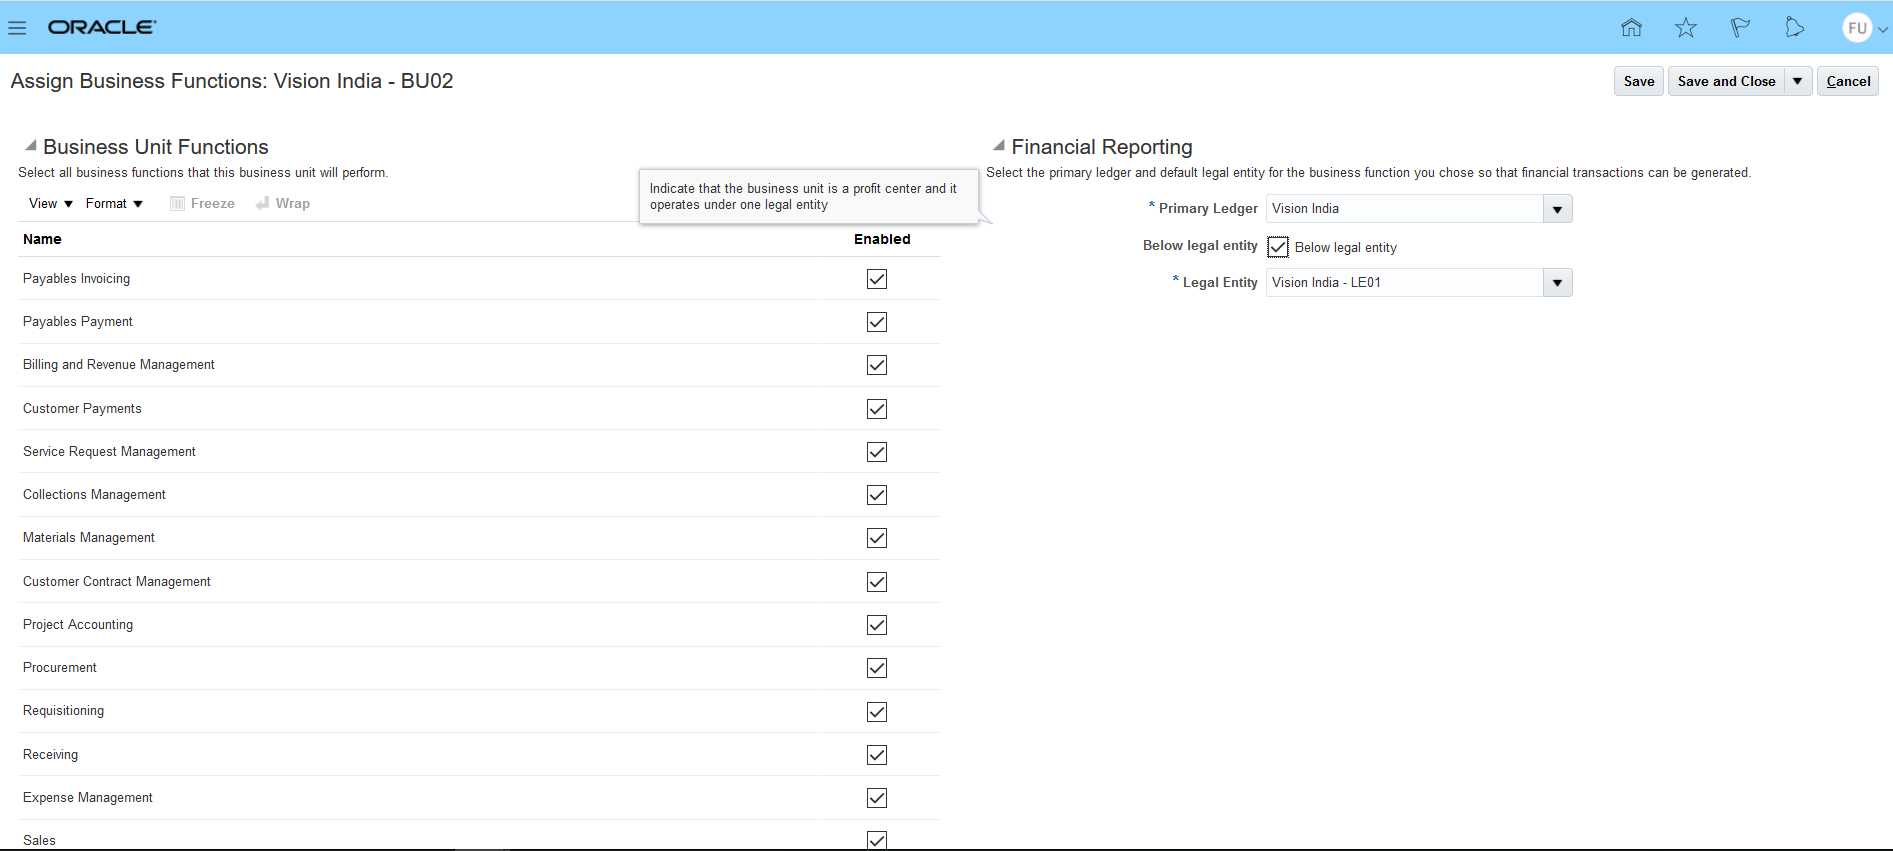1893x851 pixels.
Task: Click the Save button
Action: coord(1639,81)
